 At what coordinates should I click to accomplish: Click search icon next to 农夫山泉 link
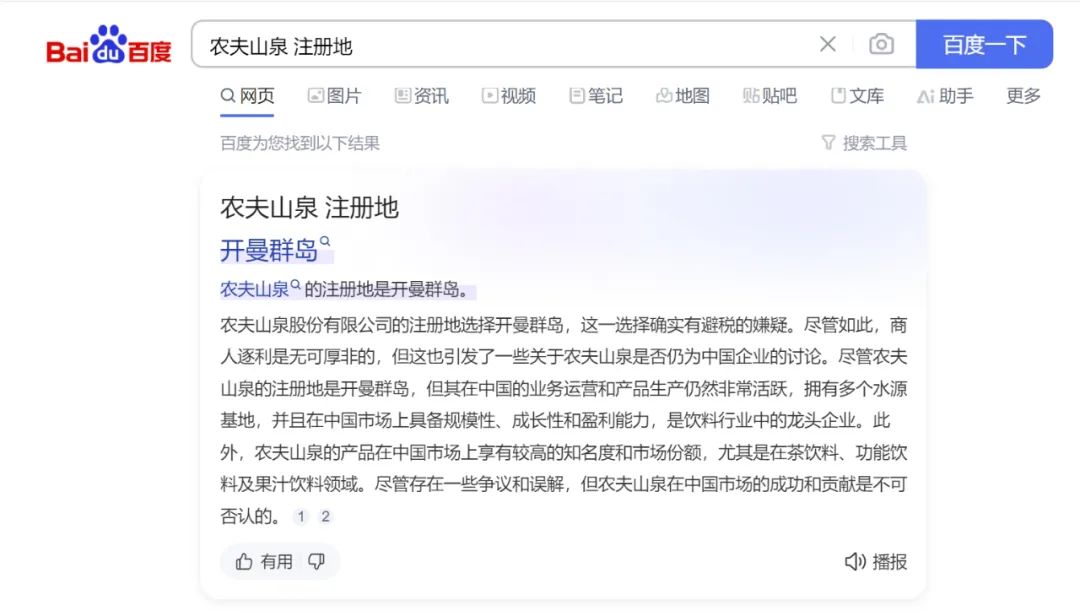[x=295, y=284]
